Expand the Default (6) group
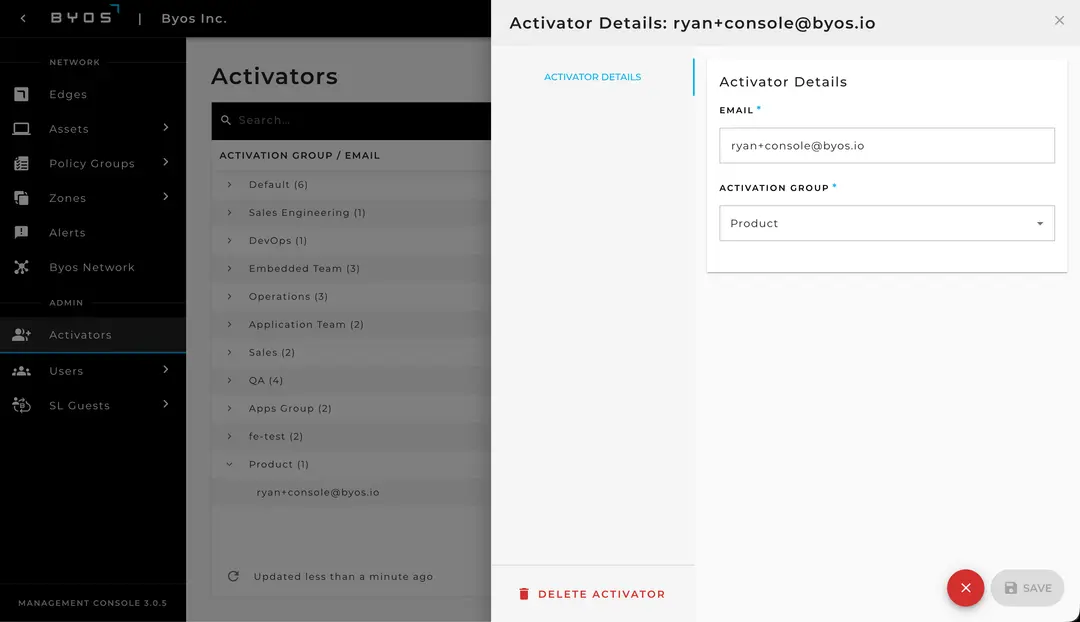The width and height of the screenshot is (1080, 622). point(229,185)
